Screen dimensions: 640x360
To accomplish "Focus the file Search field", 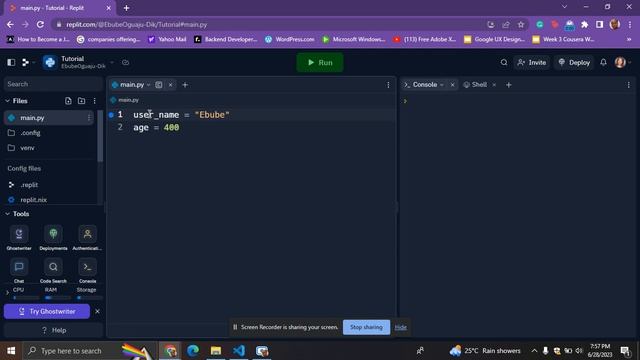I will (x=53, y=84).
